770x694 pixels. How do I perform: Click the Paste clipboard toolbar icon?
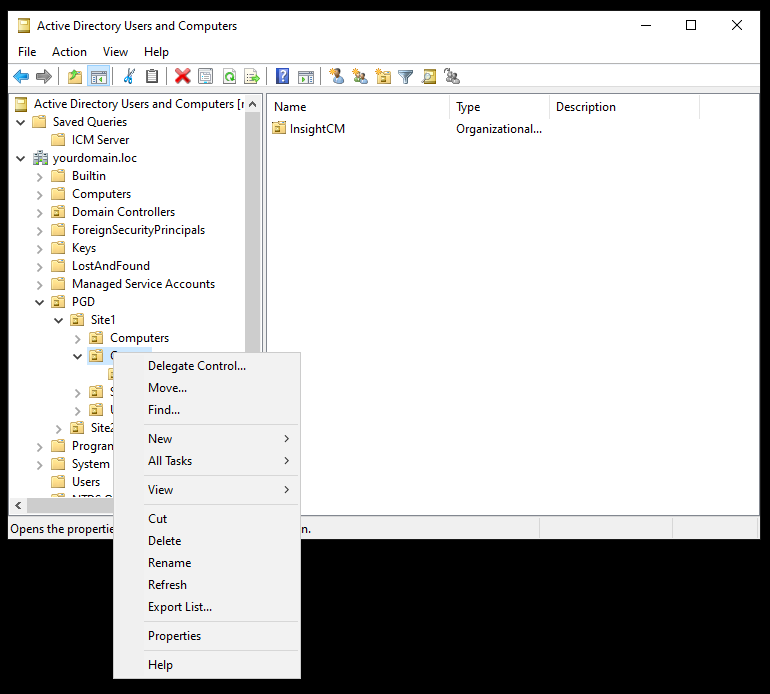(x=152, y=77)
